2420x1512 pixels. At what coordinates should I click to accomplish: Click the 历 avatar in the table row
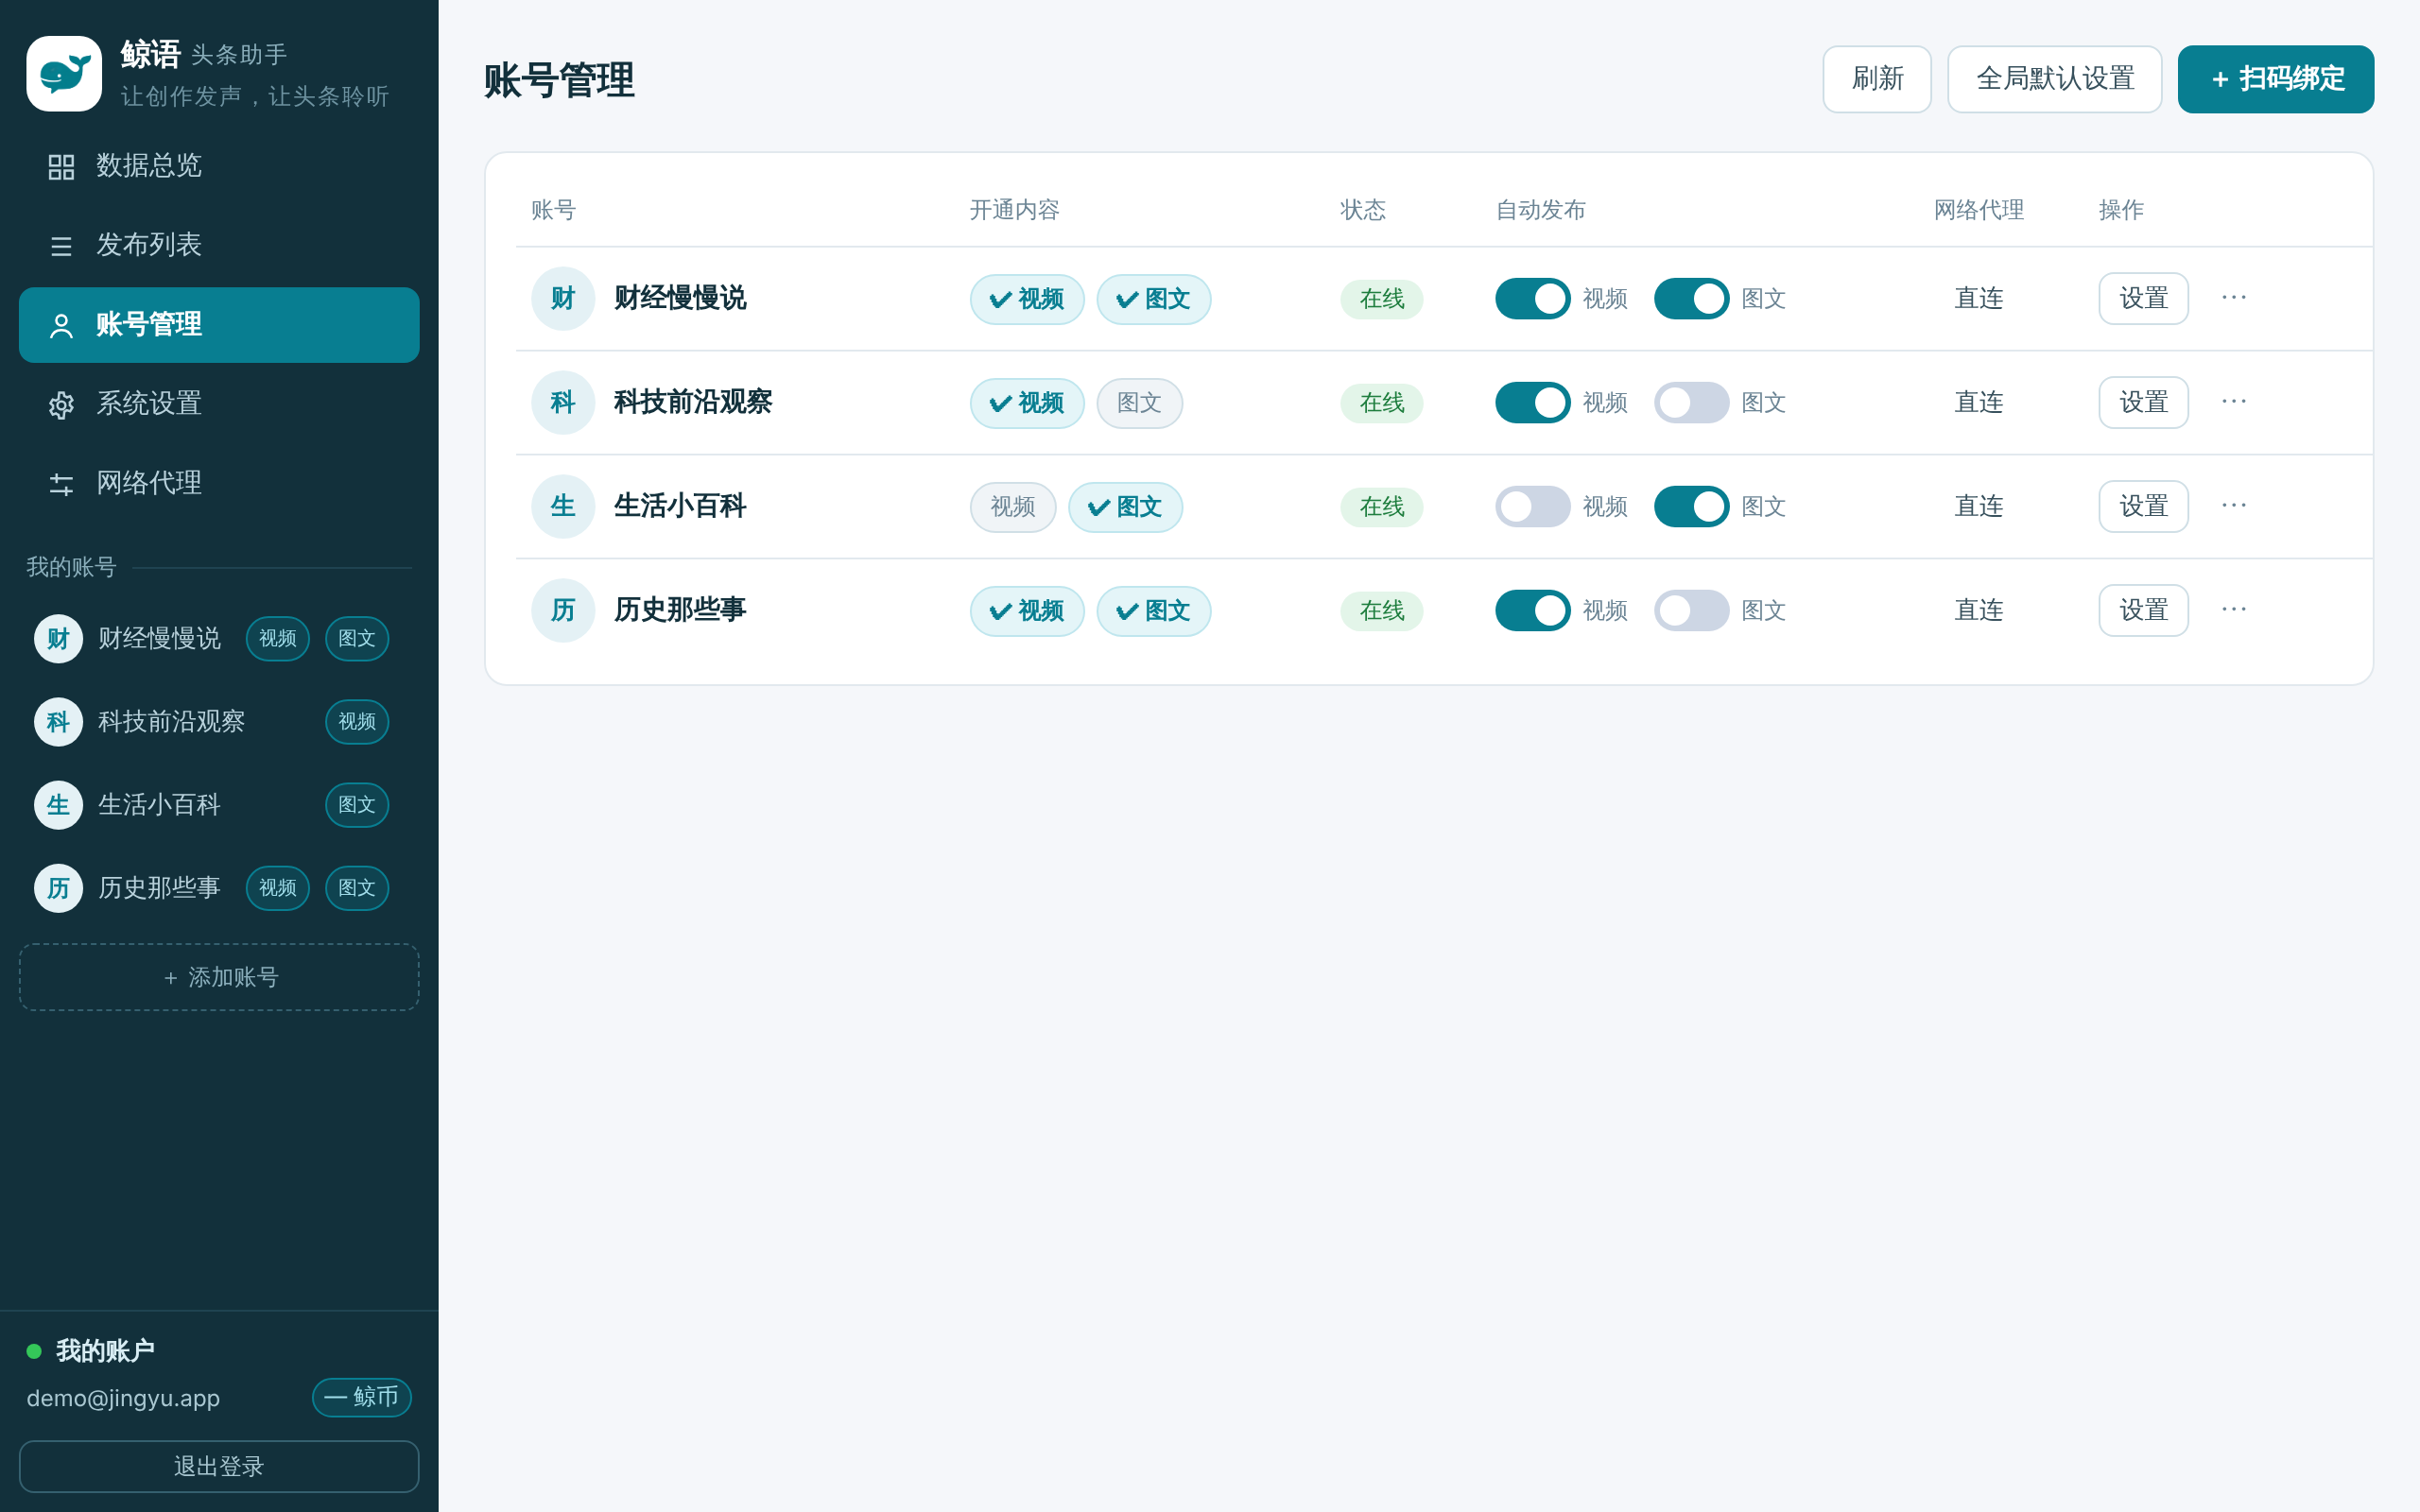pyautogui.click(x=563, y=610)
